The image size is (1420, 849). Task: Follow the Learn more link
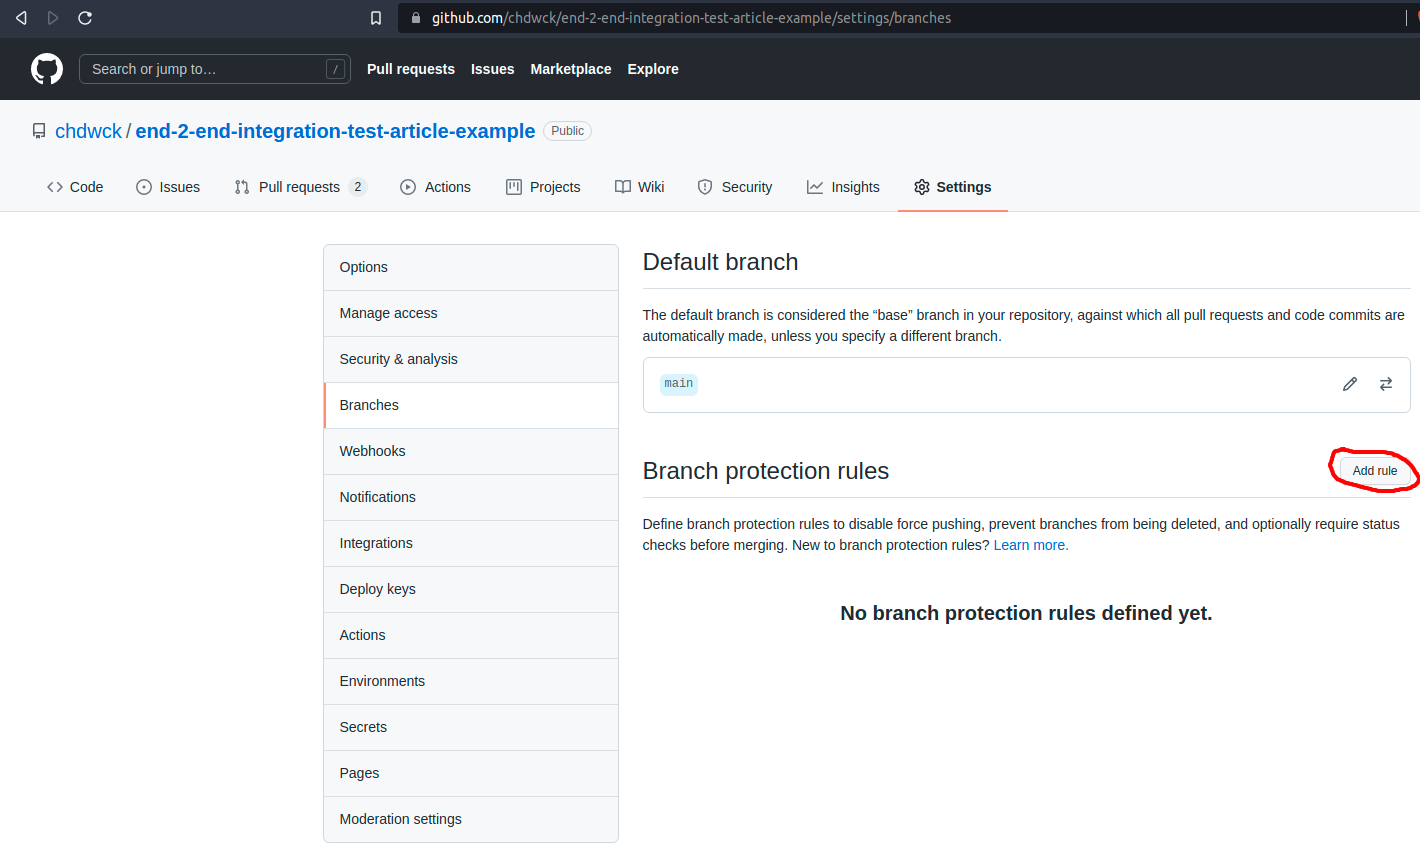[1030, 545]
